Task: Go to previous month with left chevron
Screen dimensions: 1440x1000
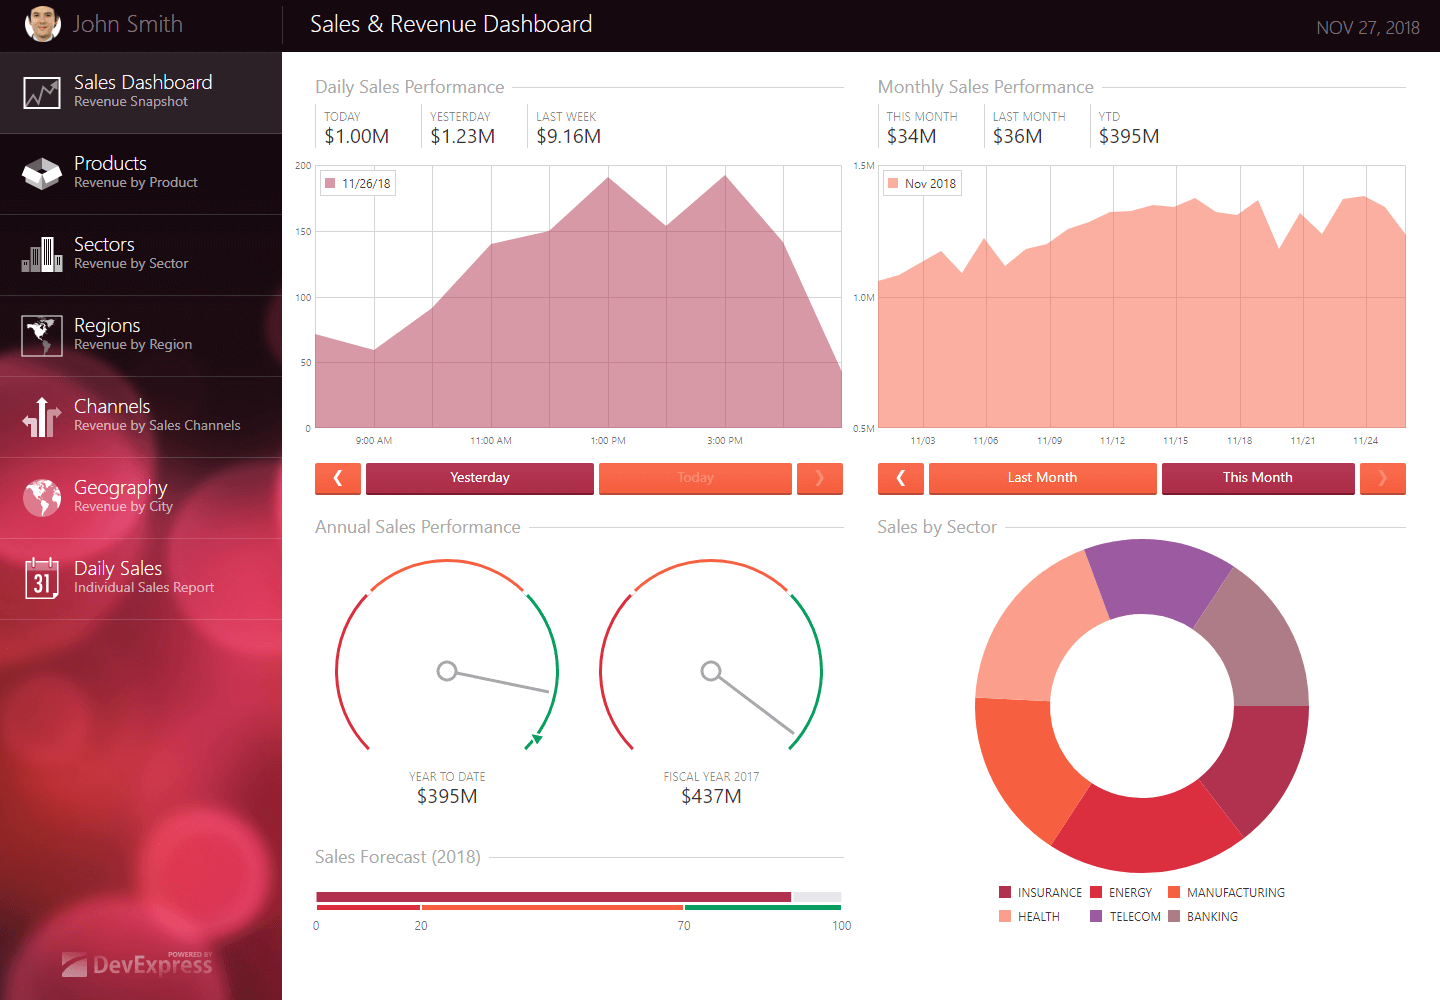Action: pyautogui.click(x=901, y=478)
